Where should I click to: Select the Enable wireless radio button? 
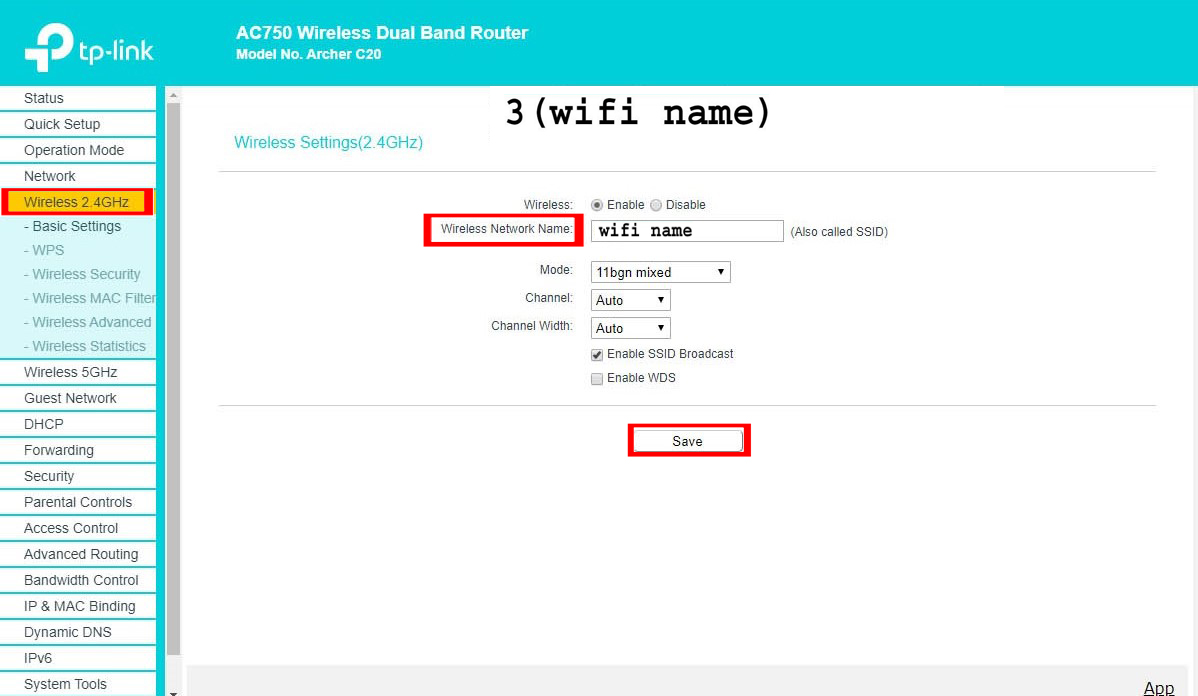[x=597, y=205]
